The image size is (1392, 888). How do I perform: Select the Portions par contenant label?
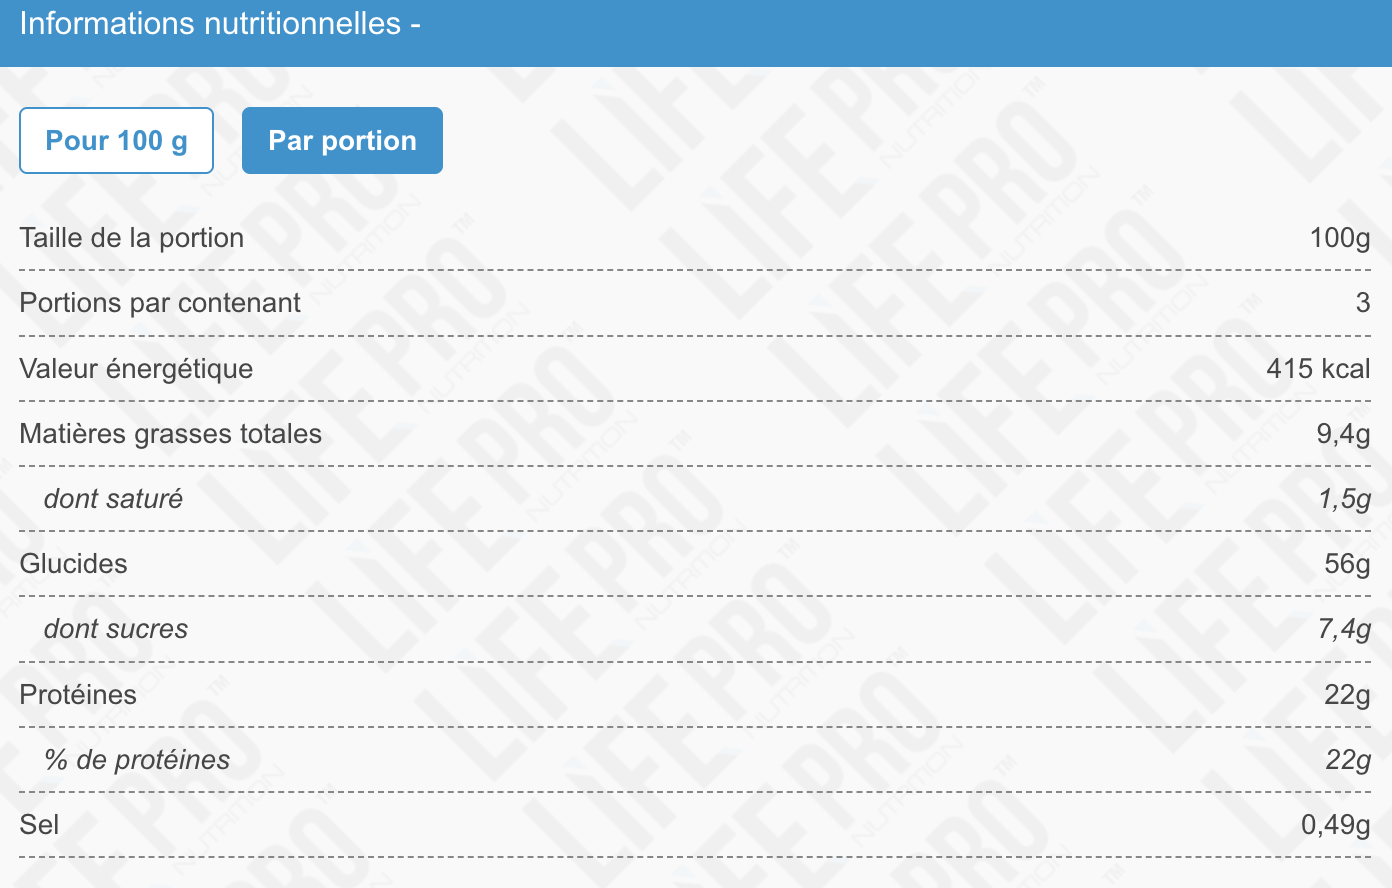[x=160, y=303]
